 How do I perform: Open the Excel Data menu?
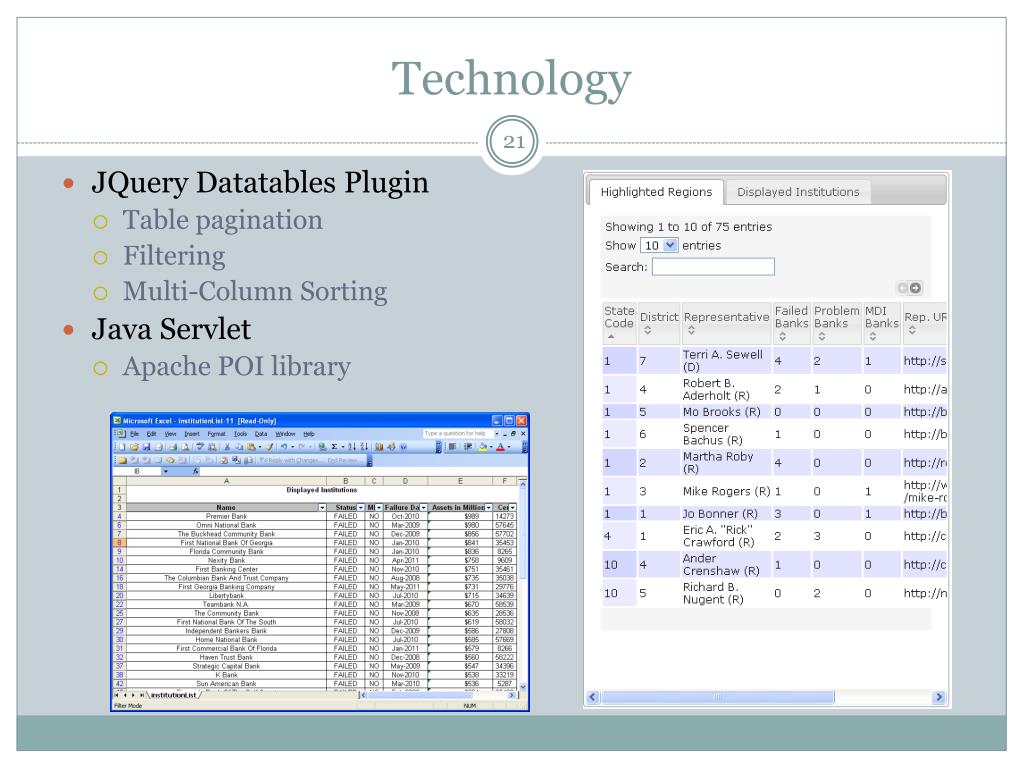coord(261,434)
